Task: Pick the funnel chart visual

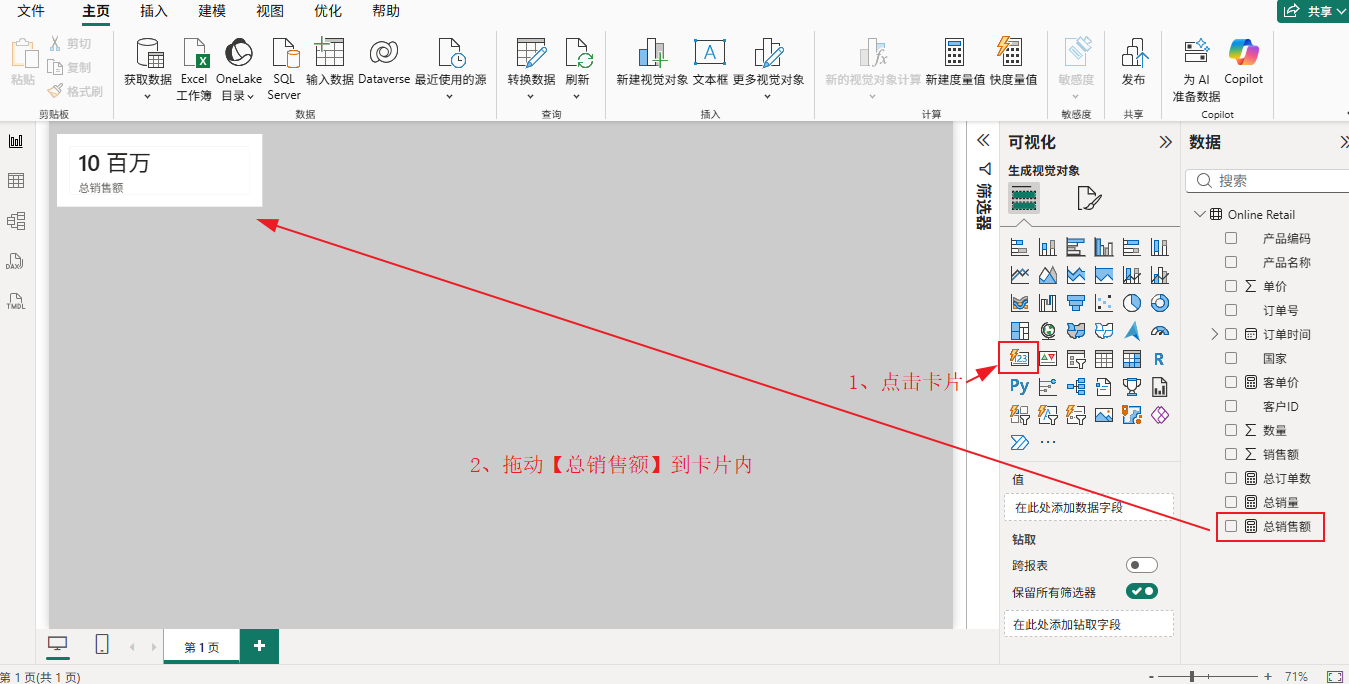Action: click(1076, 303)
